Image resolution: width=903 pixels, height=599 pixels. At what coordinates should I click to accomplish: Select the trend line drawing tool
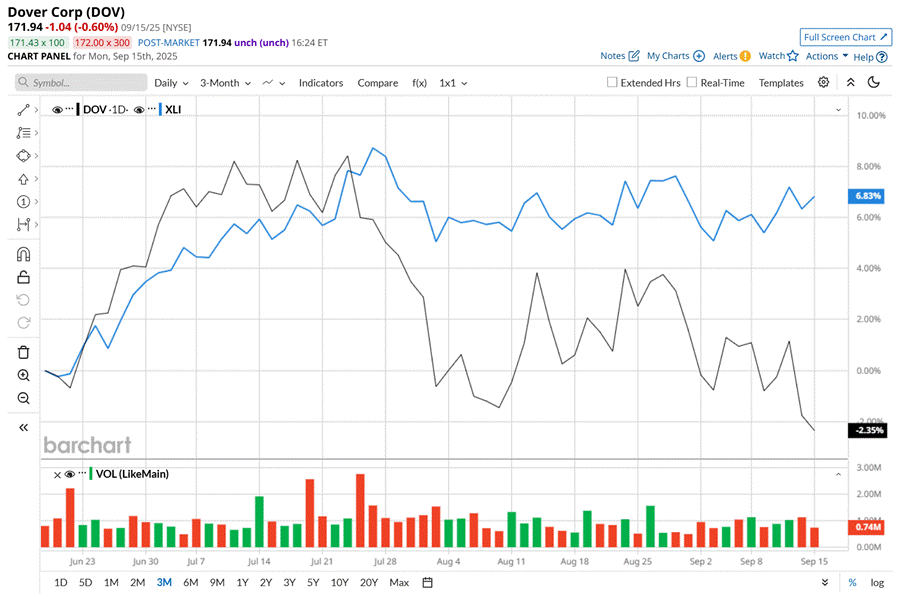tap(23, 110)
